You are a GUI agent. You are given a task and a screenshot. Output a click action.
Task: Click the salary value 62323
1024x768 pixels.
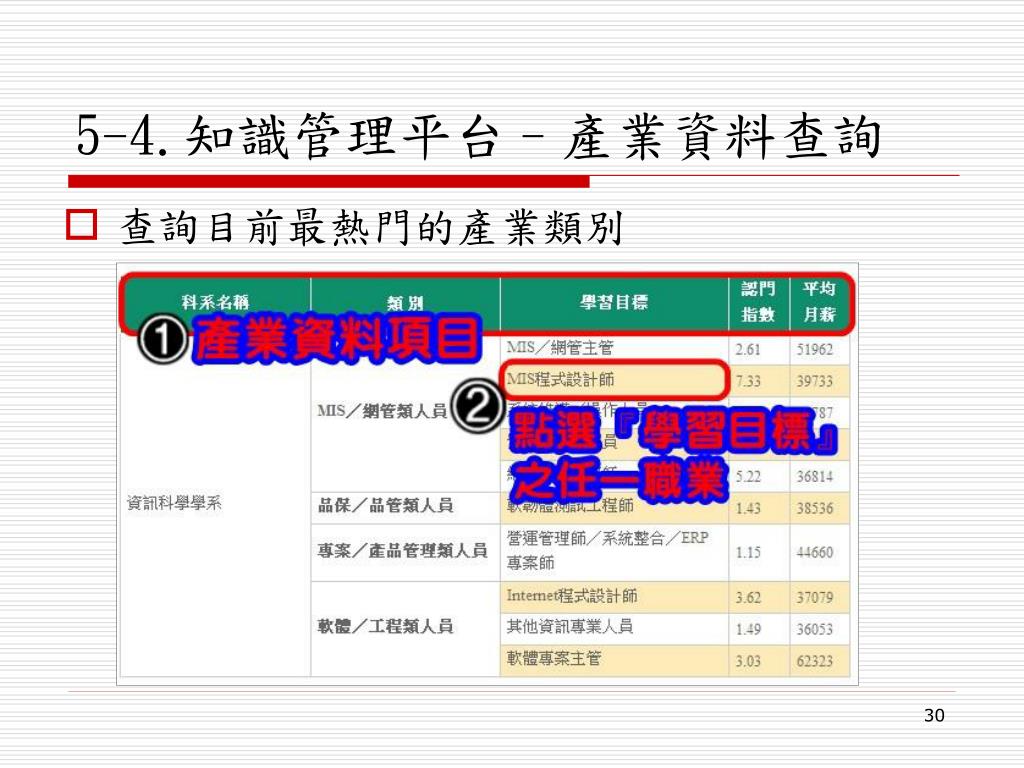814,661
